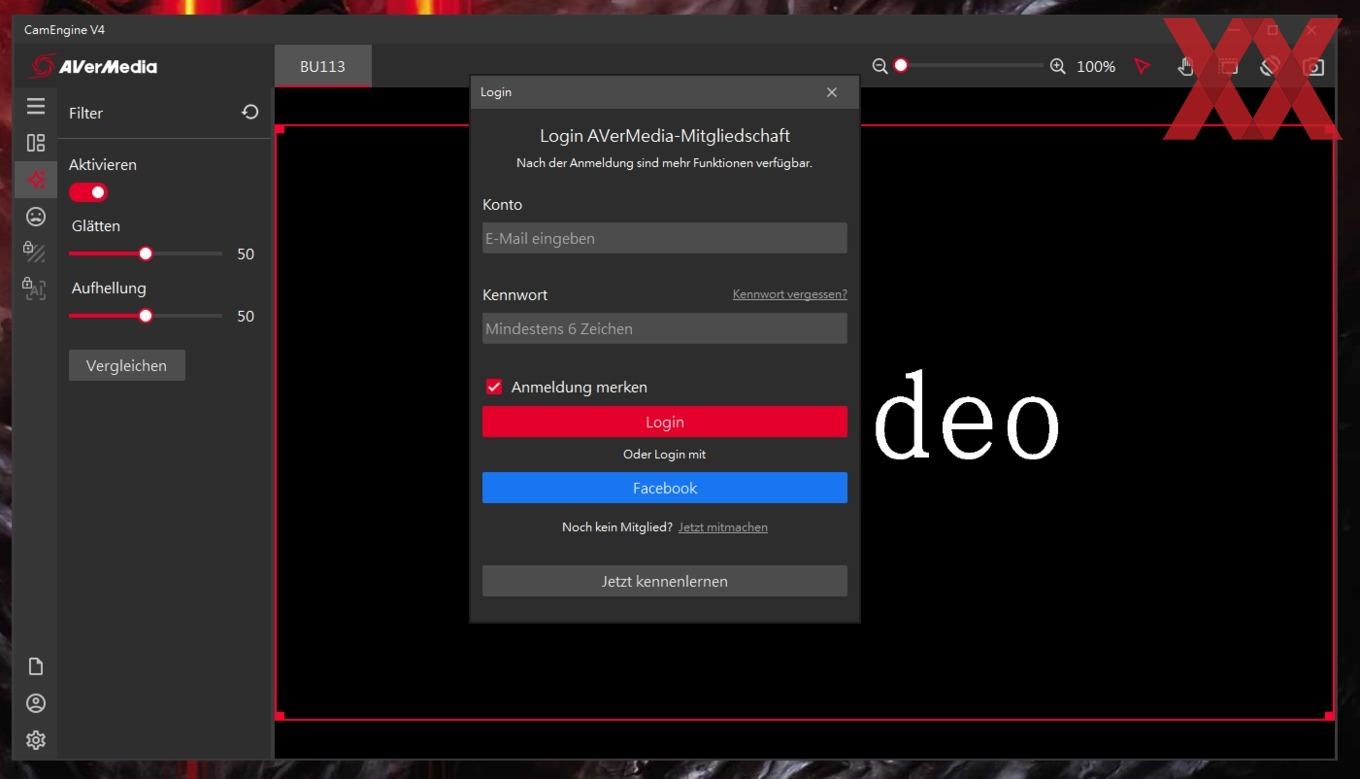Click the red Login button

tap(665, 422)
